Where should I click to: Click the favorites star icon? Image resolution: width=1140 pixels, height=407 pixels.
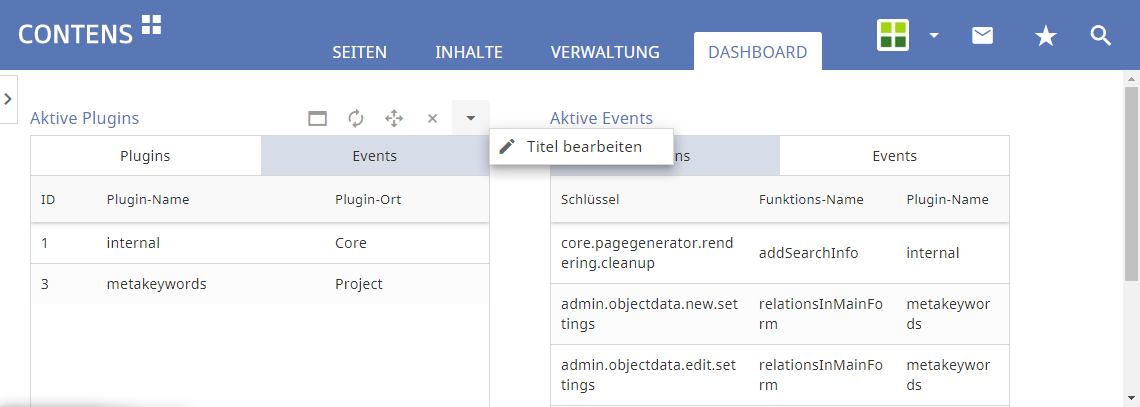pos(1045,36)
